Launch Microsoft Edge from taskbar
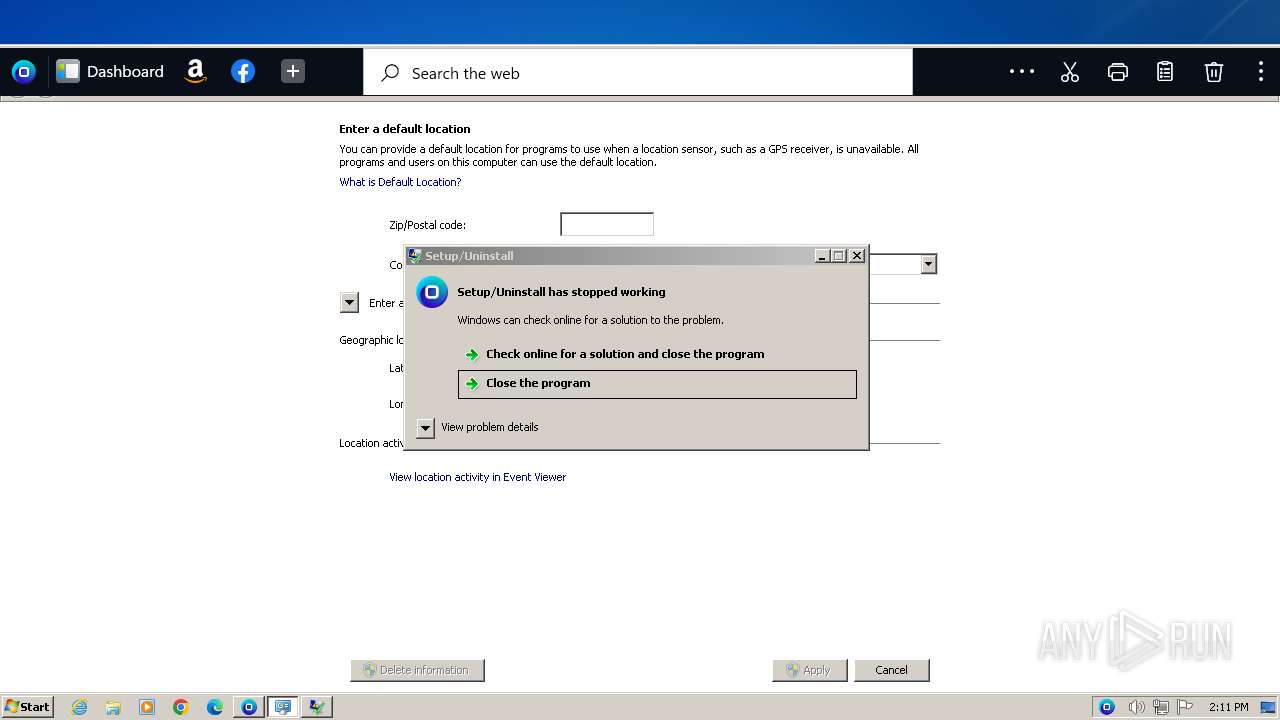Viewport: 1280px width, 720px height. pos(215,707)
